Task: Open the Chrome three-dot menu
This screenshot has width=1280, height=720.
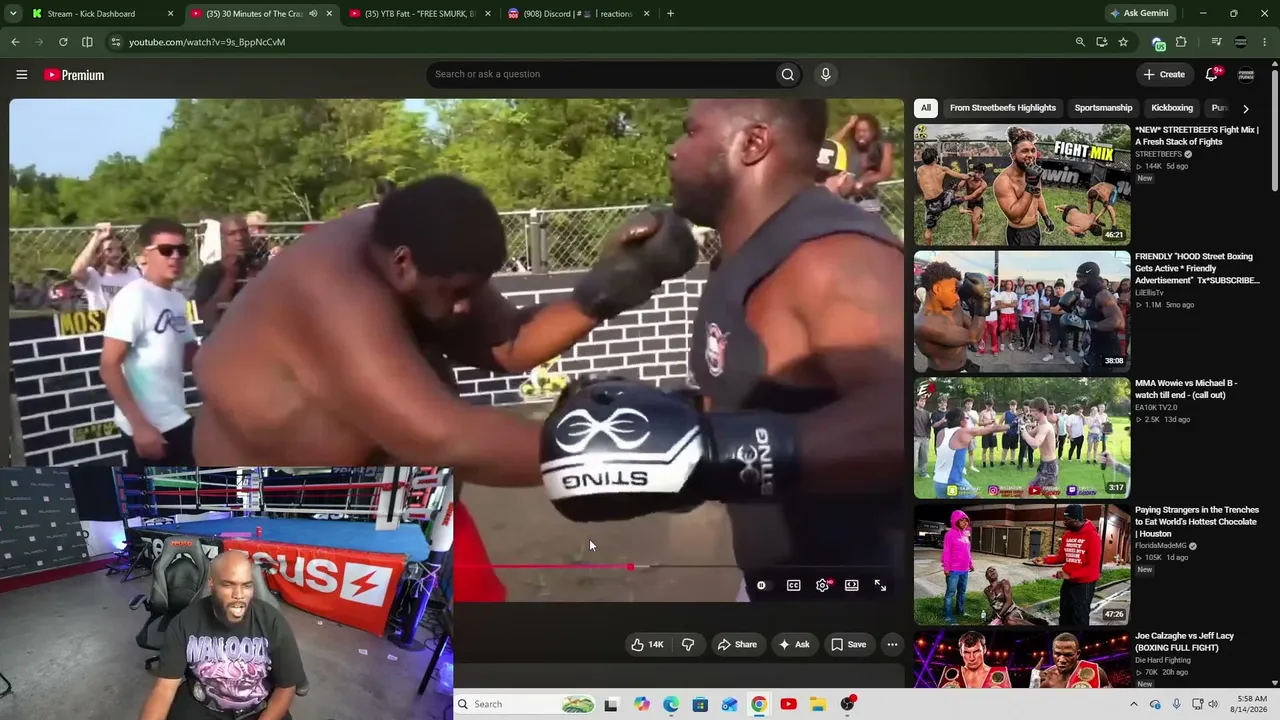Action: [1265, 42]
